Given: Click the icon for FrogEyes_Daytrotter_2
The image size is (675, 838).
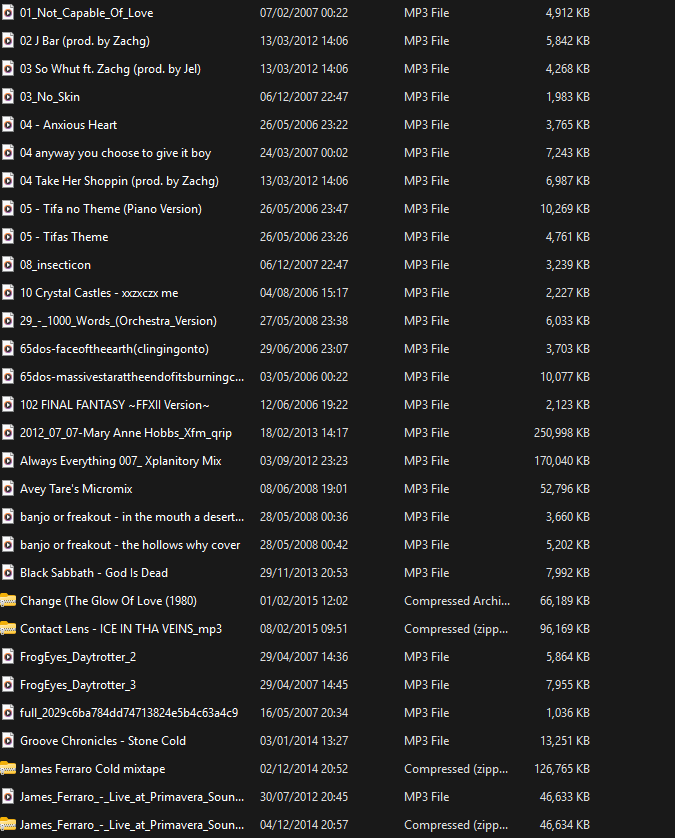Looking at the screenshot, I should tap(8, 656).
